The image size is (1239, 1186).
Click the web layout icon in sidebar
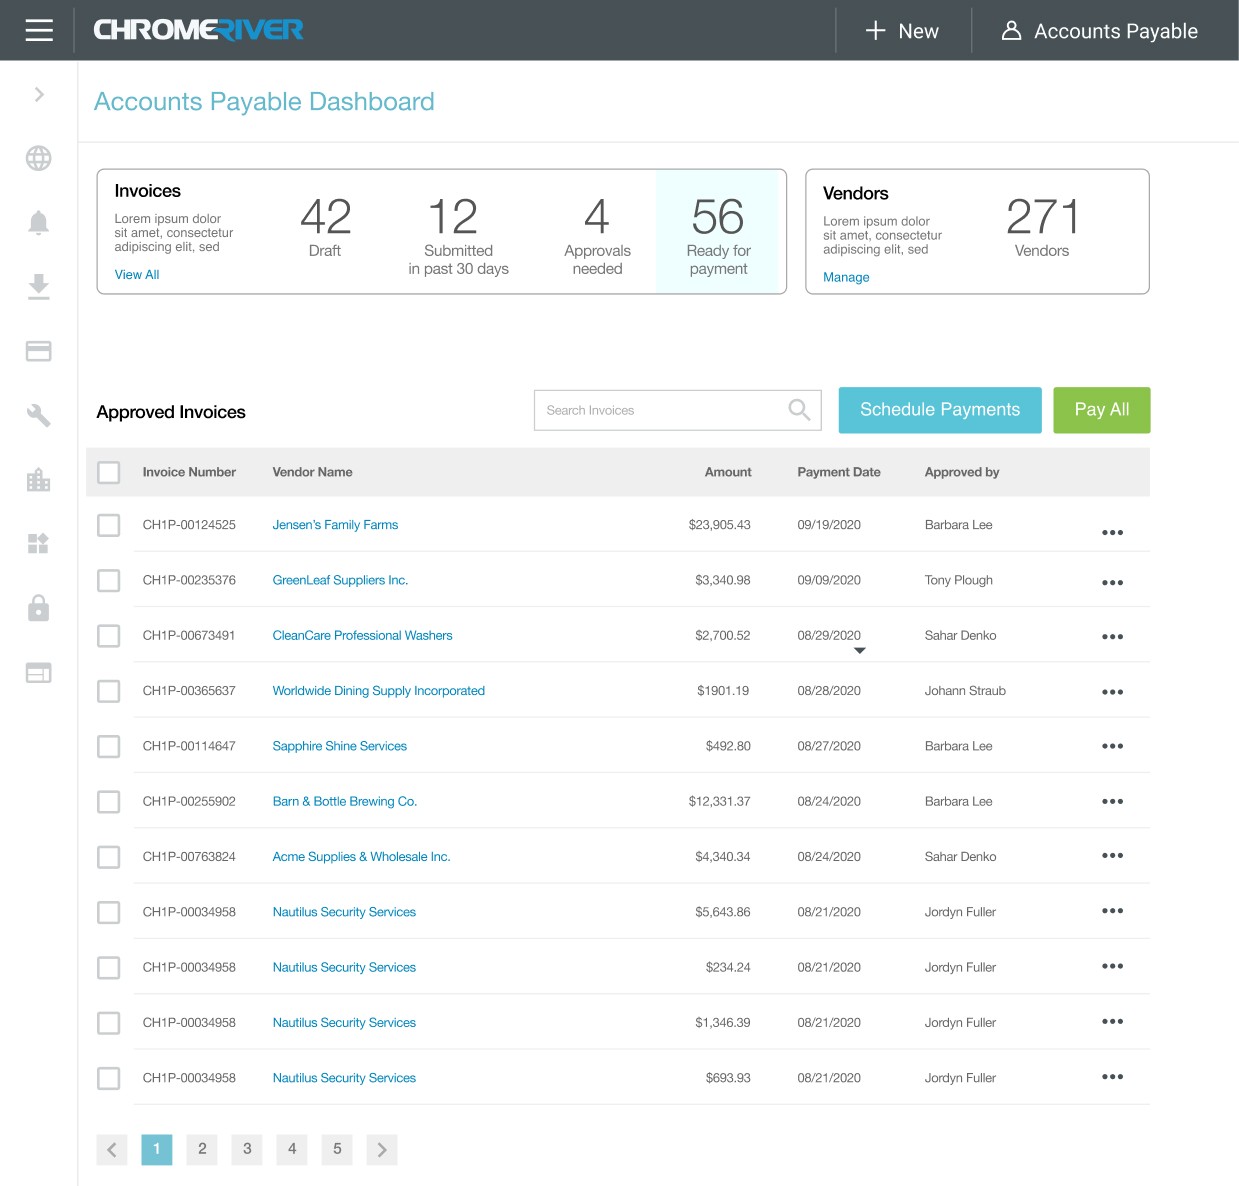click(x=39, y=673)
